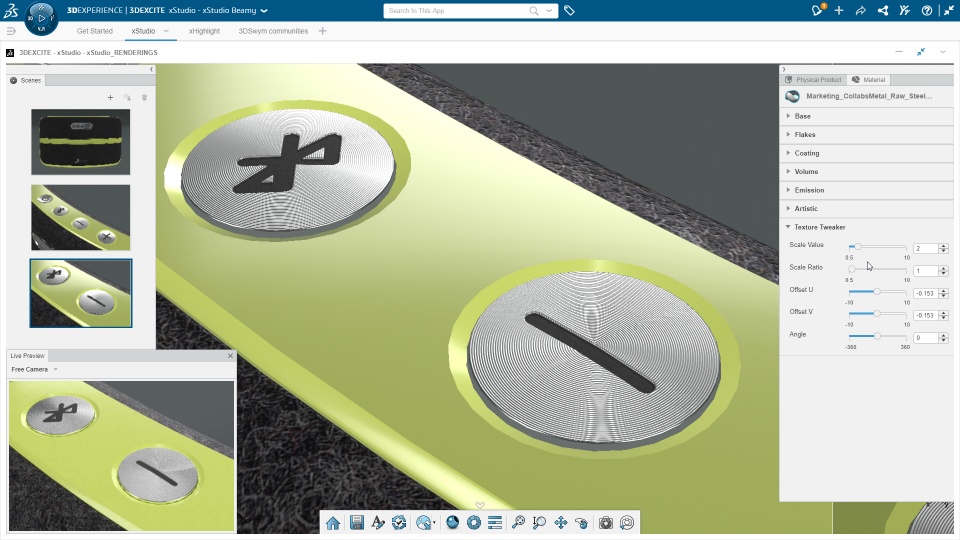Open the 3DSwym communities tab
The height and width of the screenshot is (540, 960).
(273, 31)
